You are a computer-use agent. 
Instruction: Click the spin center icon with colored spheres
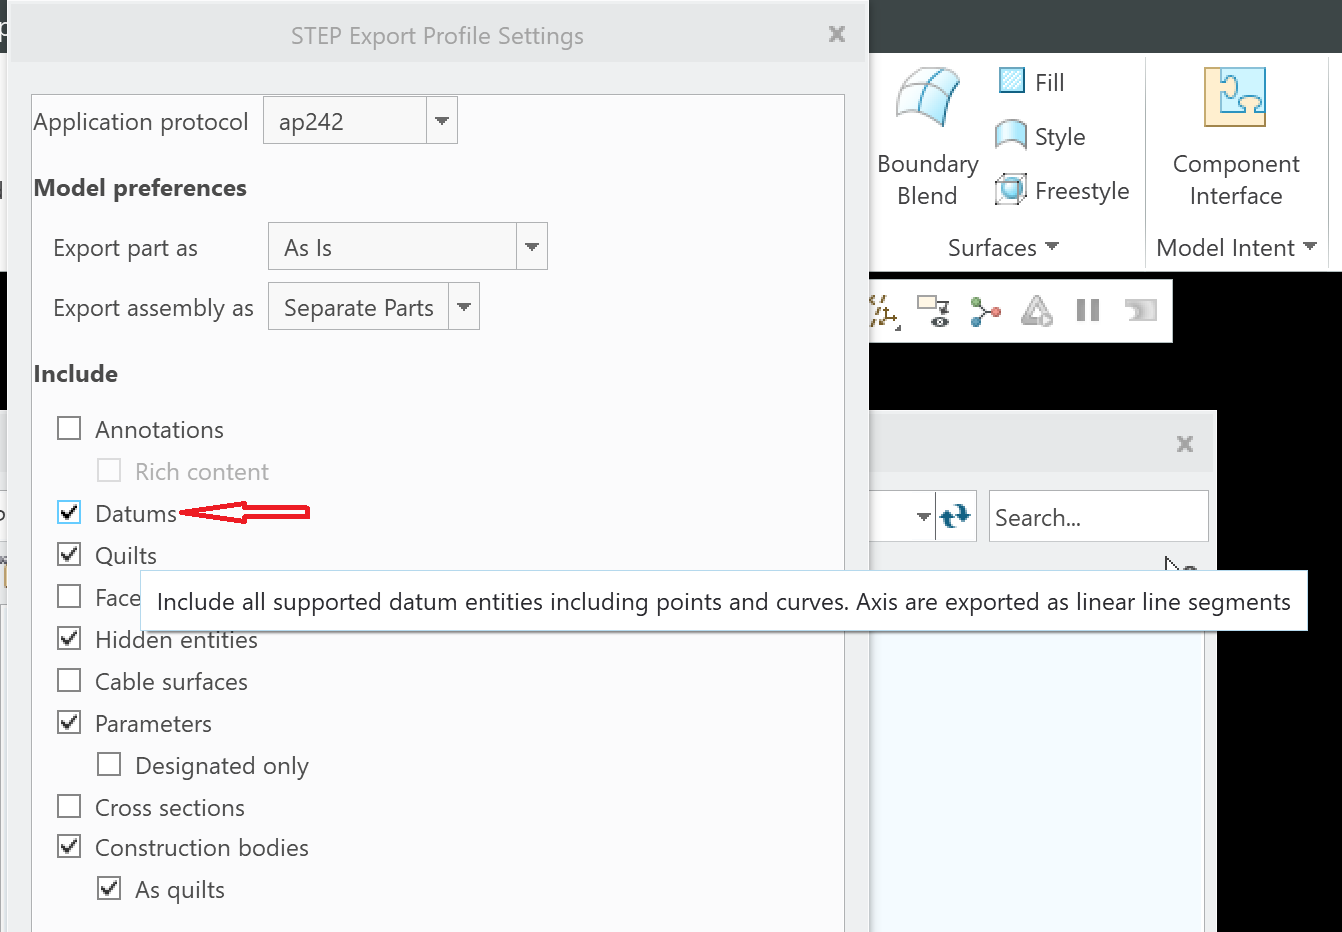985,310
